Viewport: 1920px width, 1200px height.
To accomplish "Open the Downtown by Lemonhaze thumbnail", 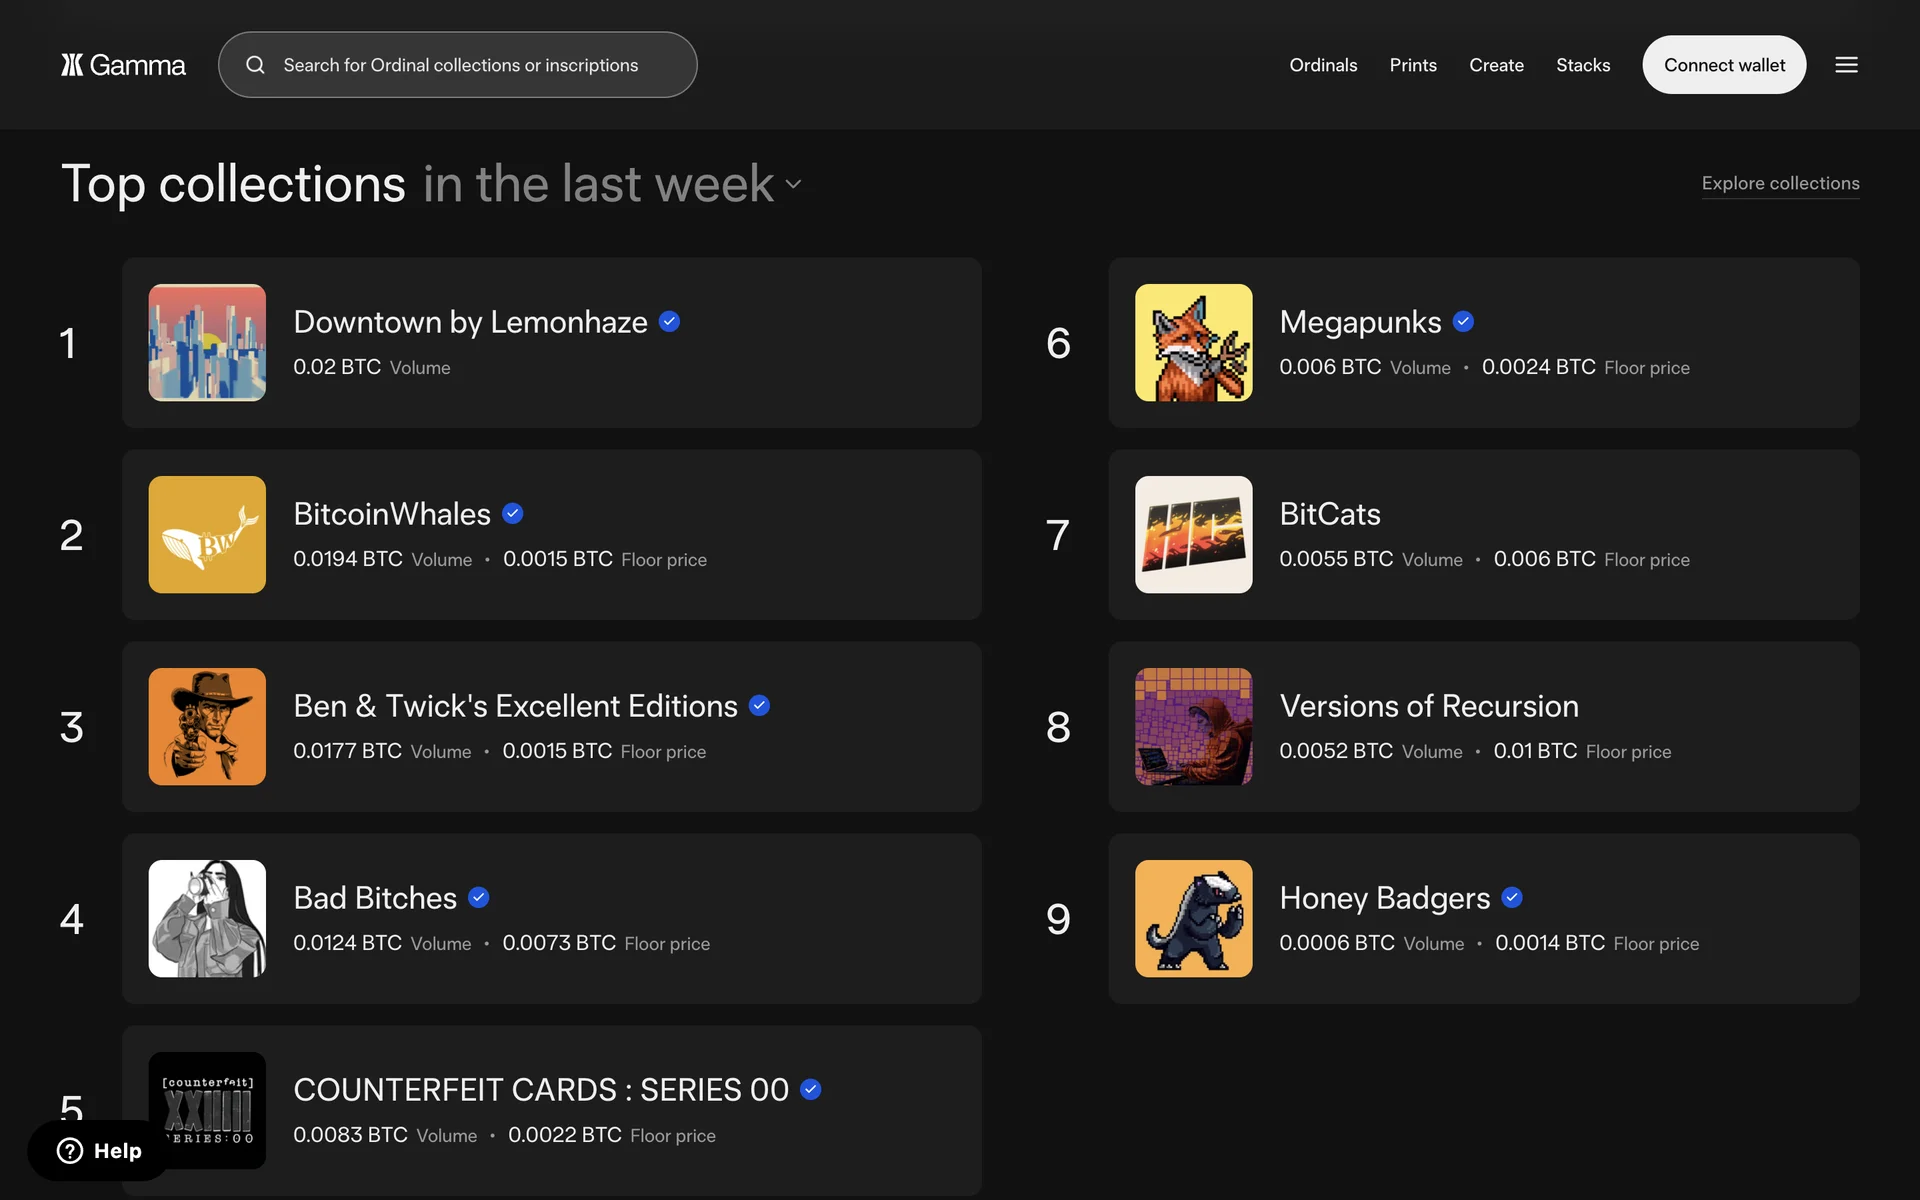I will (207, 343).
